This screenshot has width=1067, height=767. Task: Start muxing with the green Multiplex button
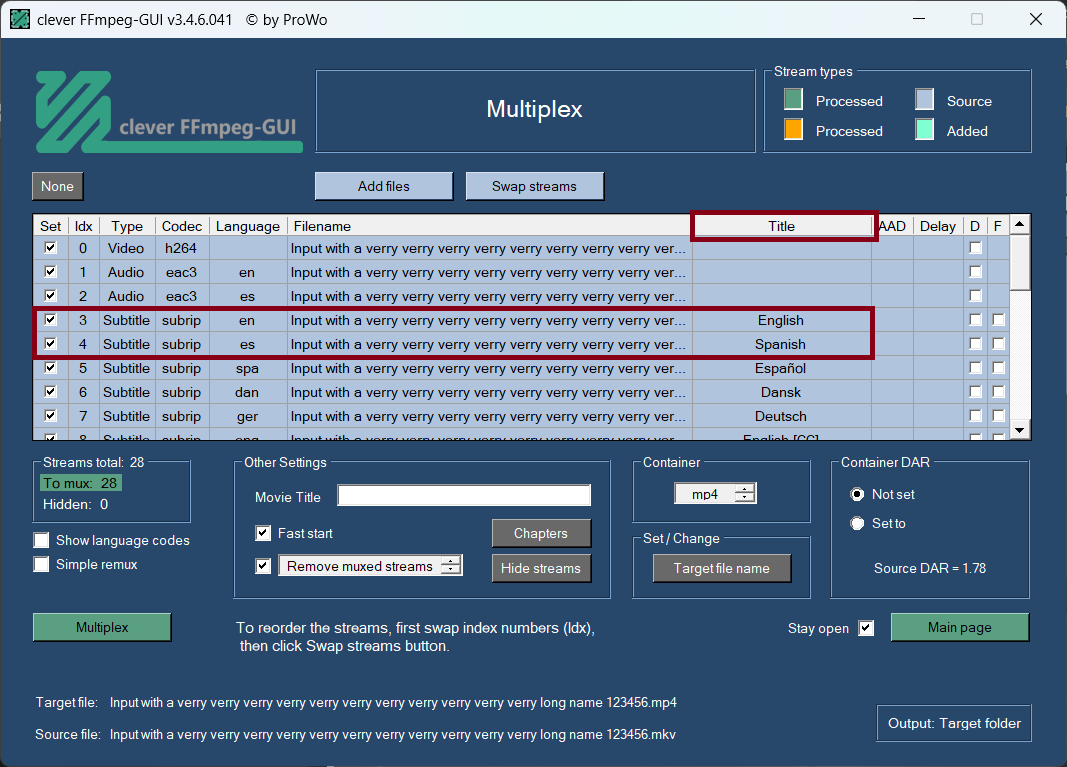[102, 627]
